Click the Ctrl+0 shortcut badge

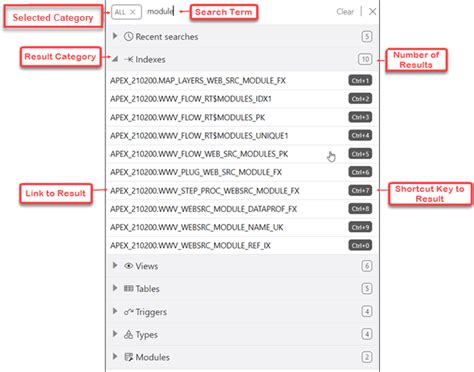tap(360, 245)
